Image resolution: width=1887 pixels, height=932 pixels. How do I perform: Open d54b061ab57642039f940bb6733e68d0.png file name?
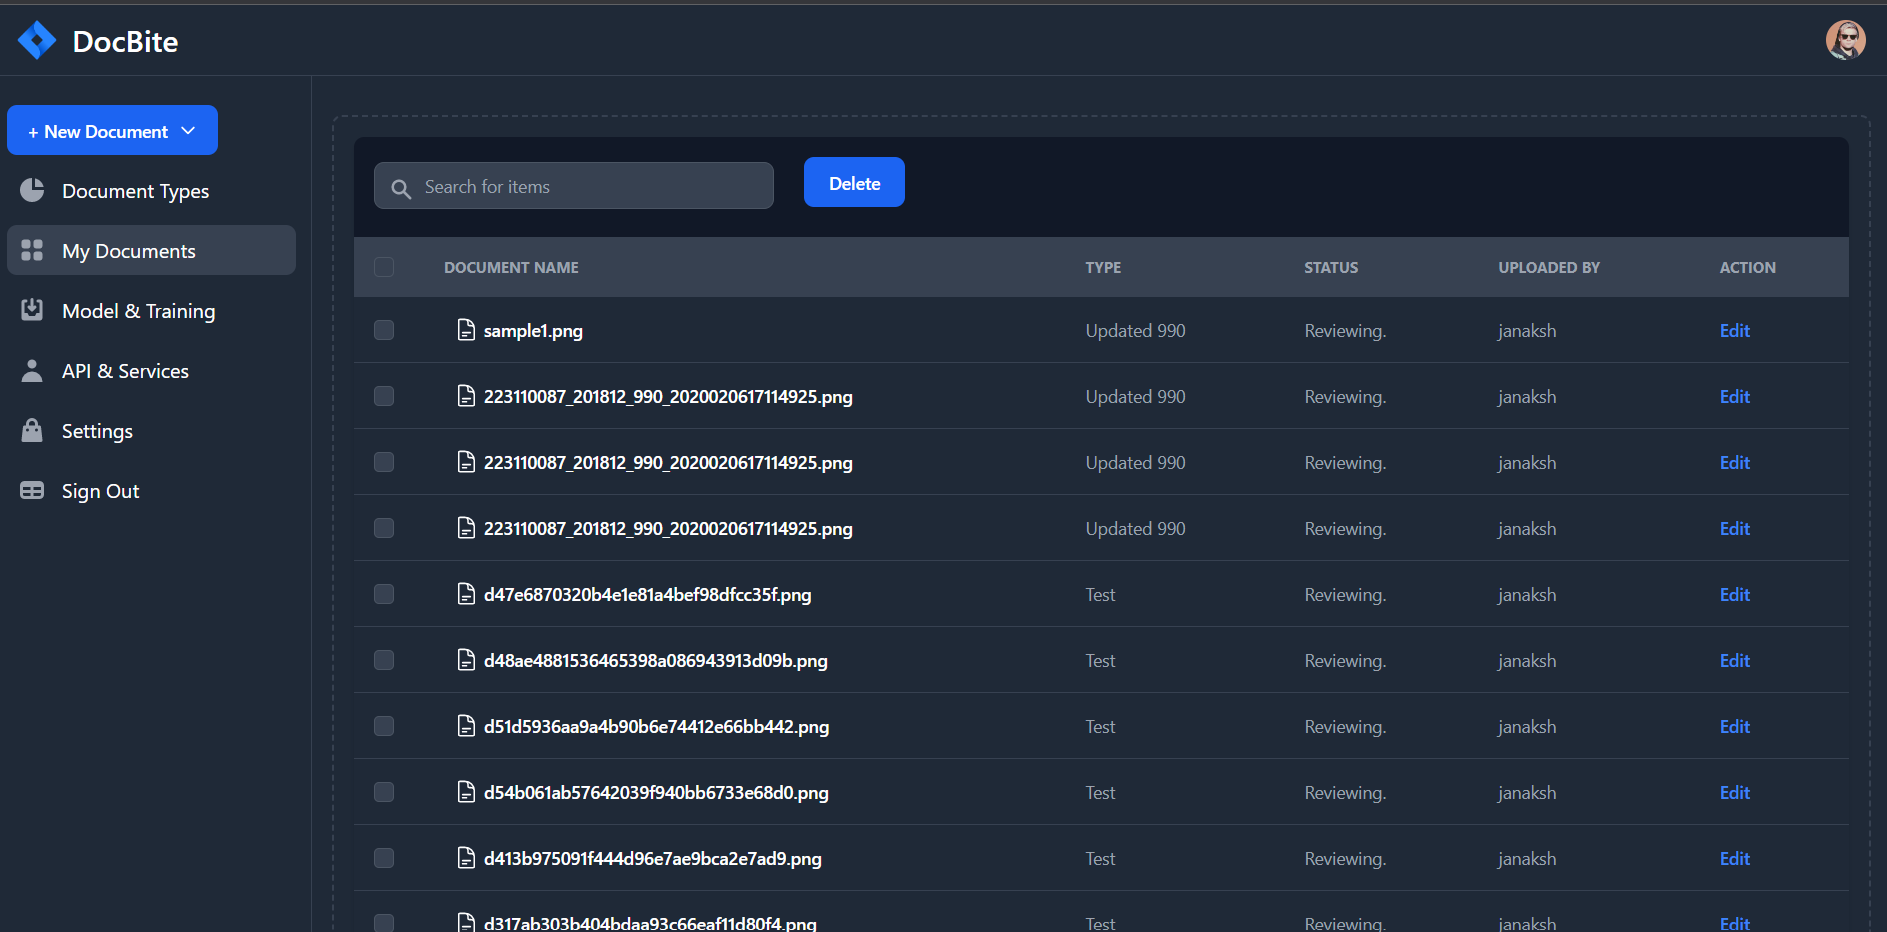[656, 793]
